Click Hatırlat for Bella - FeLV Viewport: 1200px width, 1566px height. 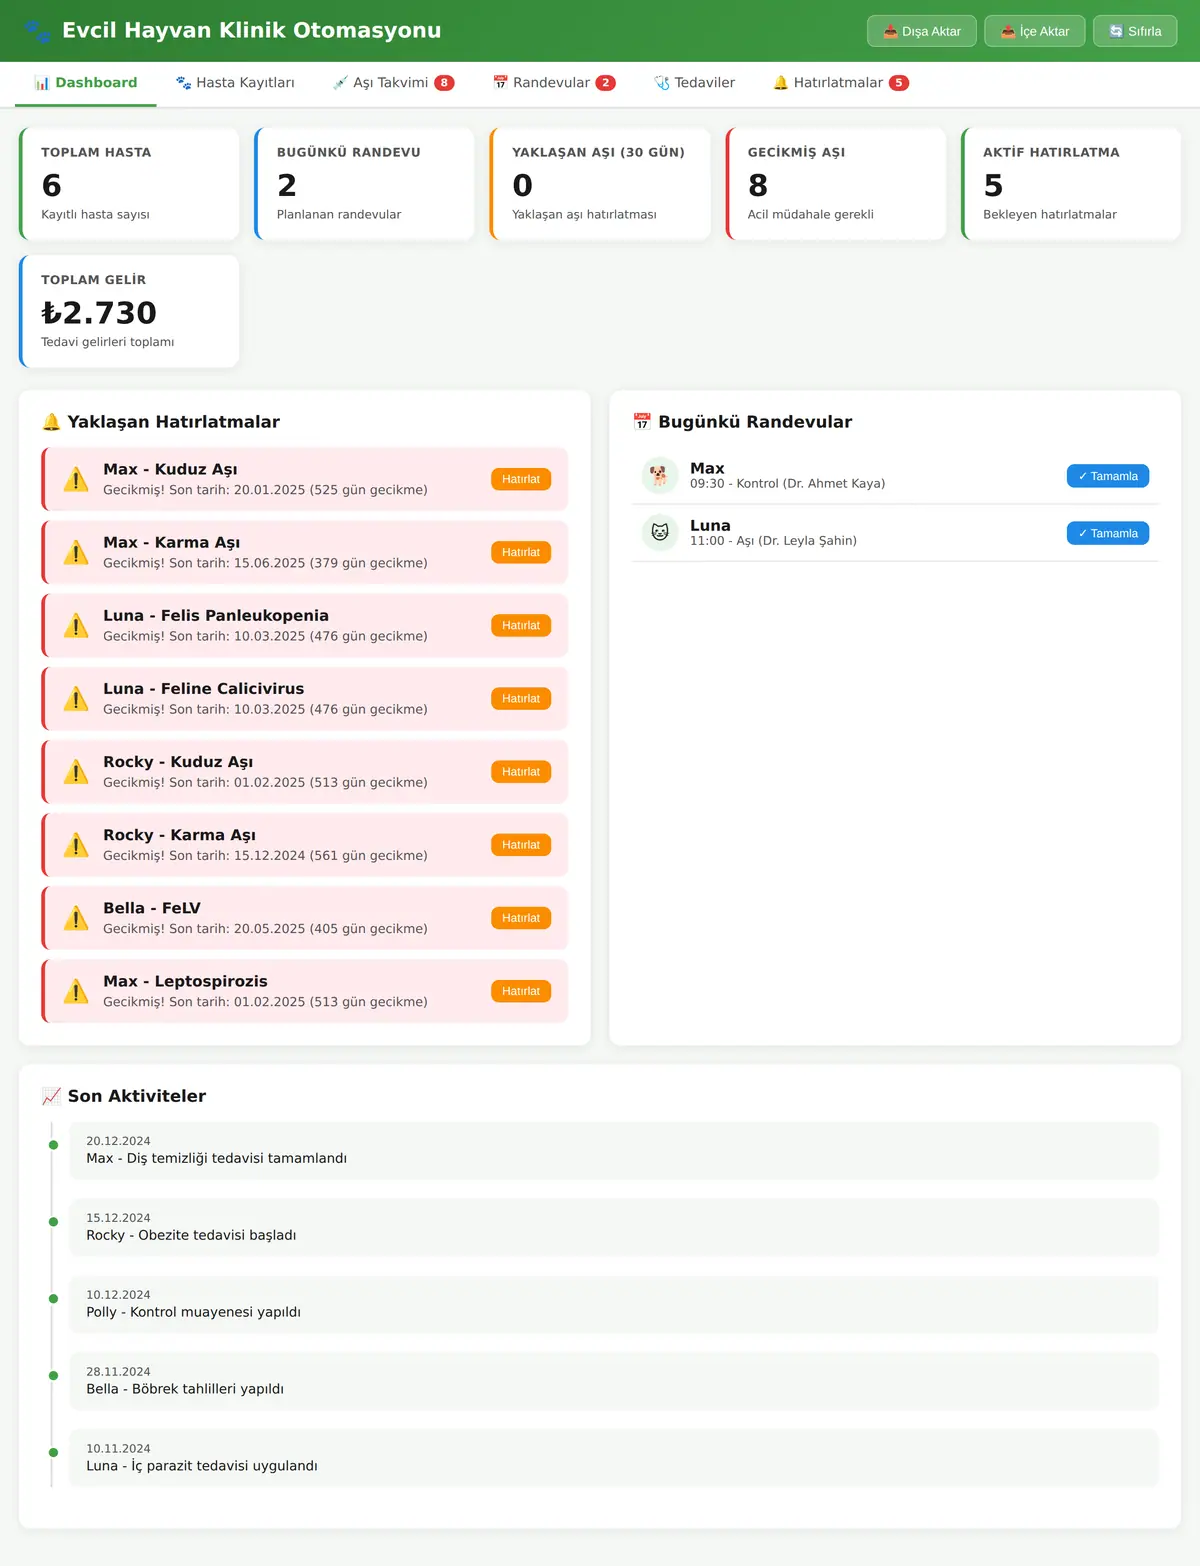(x=521, y=917)
